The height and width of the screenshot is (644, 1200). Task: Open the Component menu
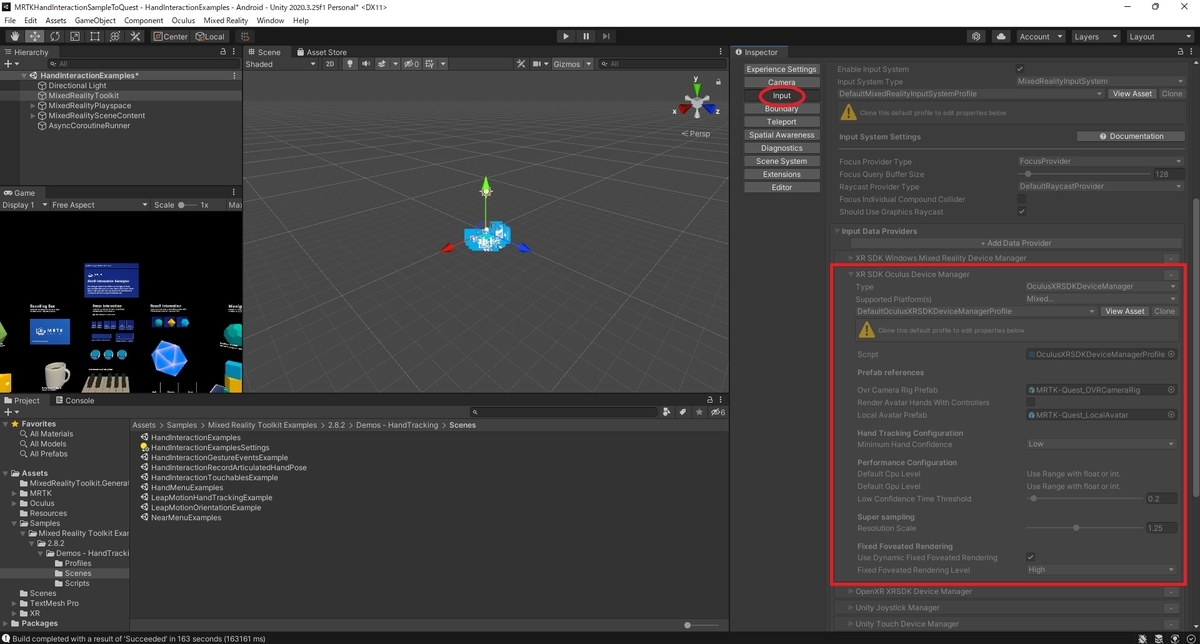(144, 20)
